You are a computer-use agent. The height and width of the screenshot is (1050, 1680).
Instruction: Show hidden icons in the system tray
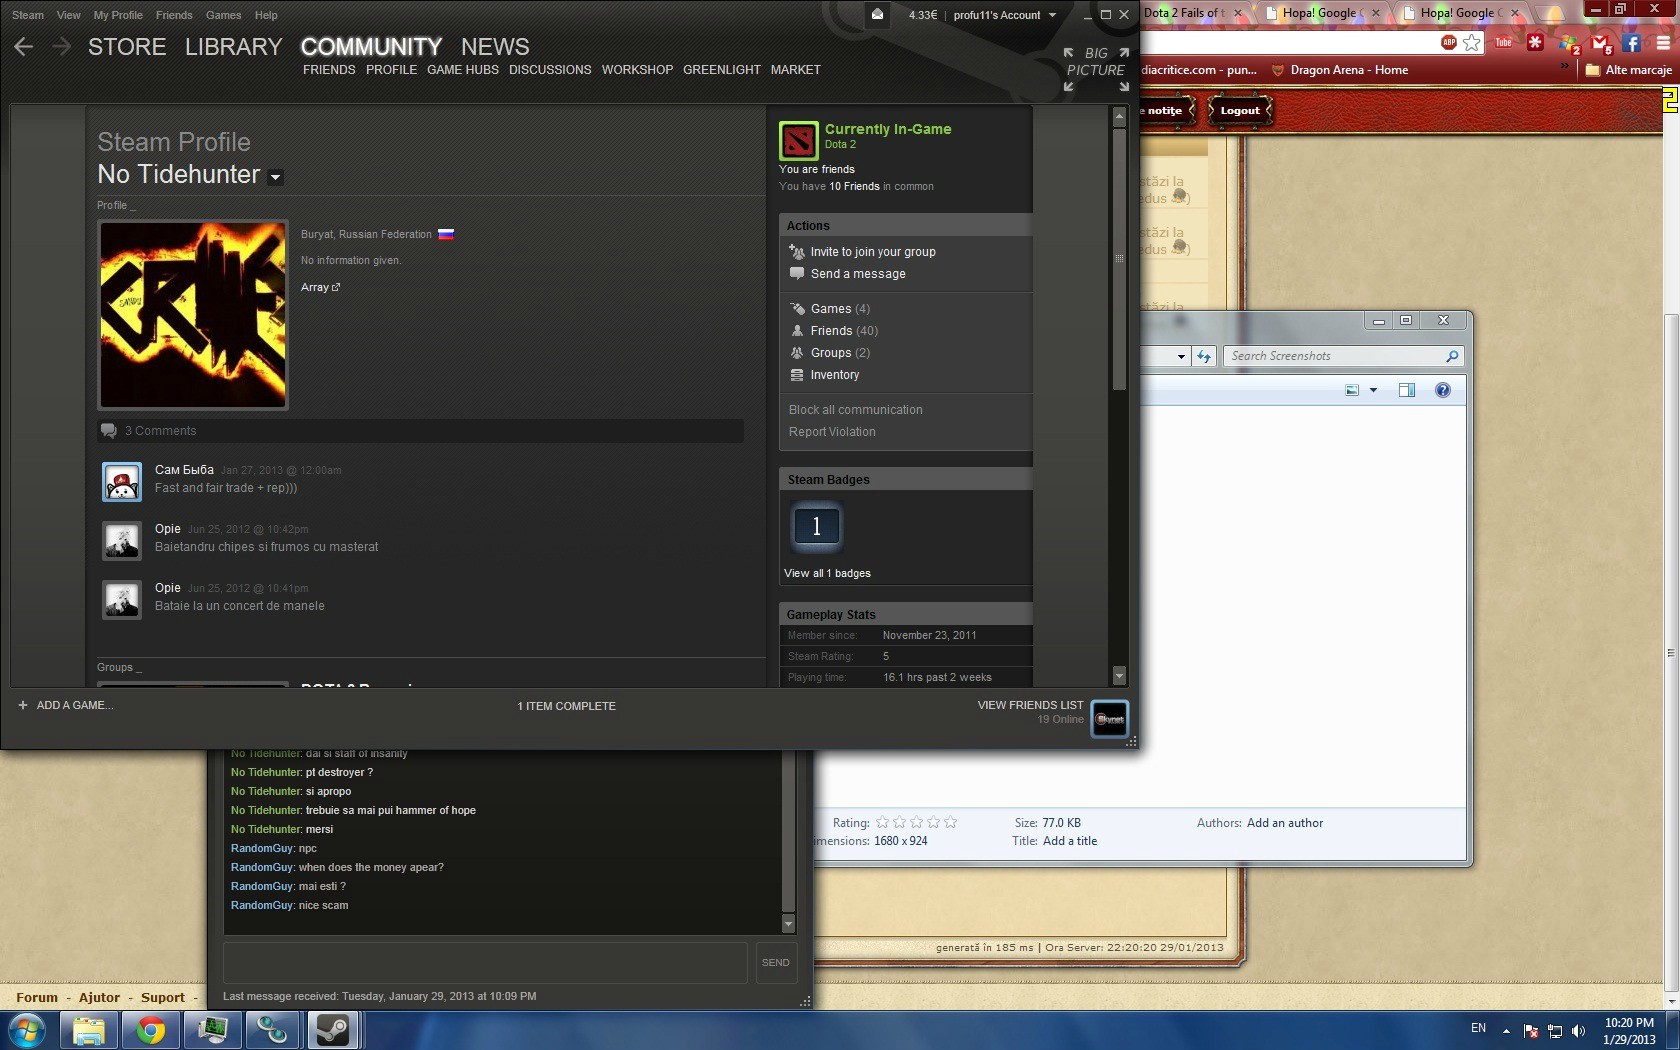[x=1506, y=1030]
